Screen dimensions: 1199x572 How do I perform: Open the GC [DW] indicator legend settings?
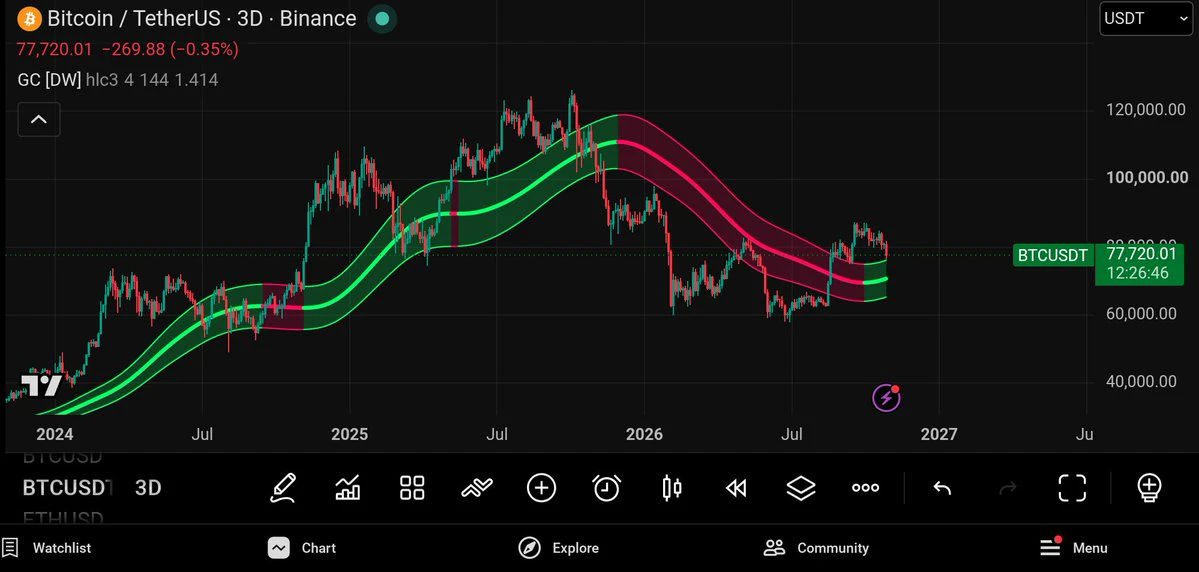pos(118,80)
